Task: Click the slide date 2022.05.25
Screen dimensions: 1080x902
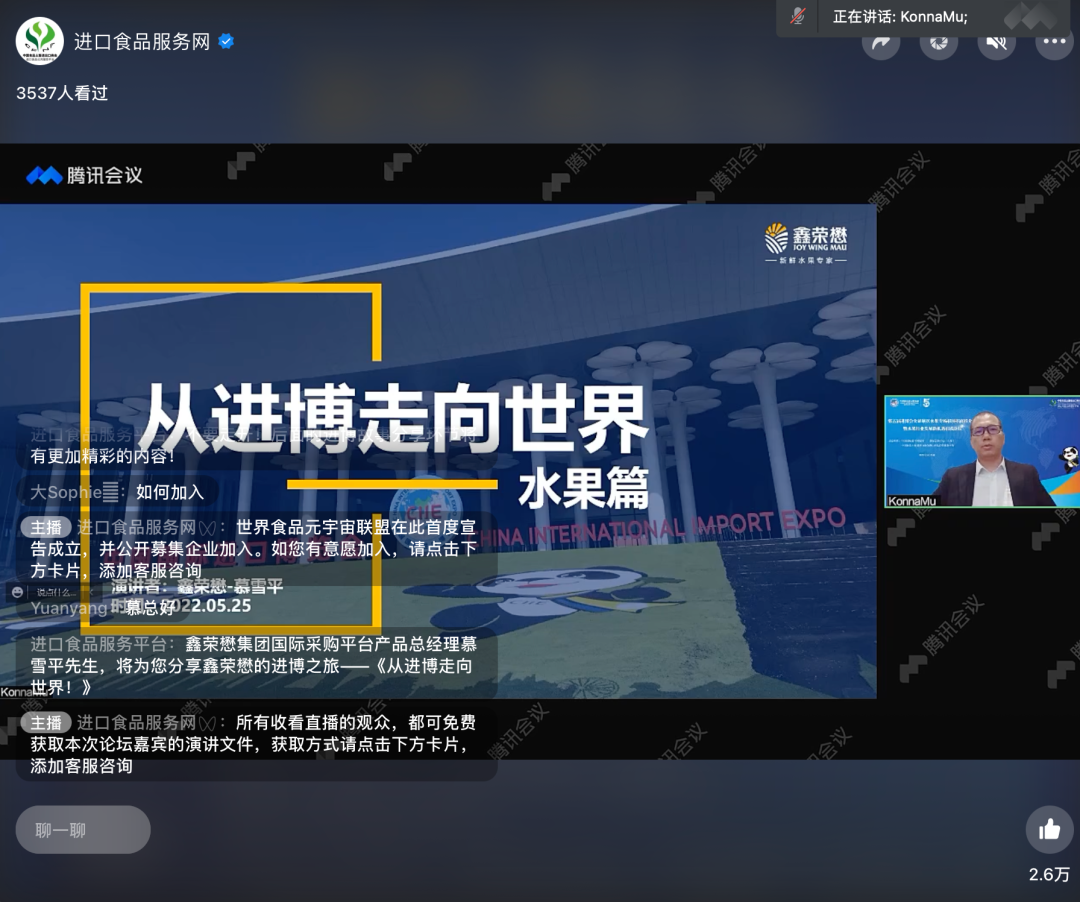Action: [207, 605]
